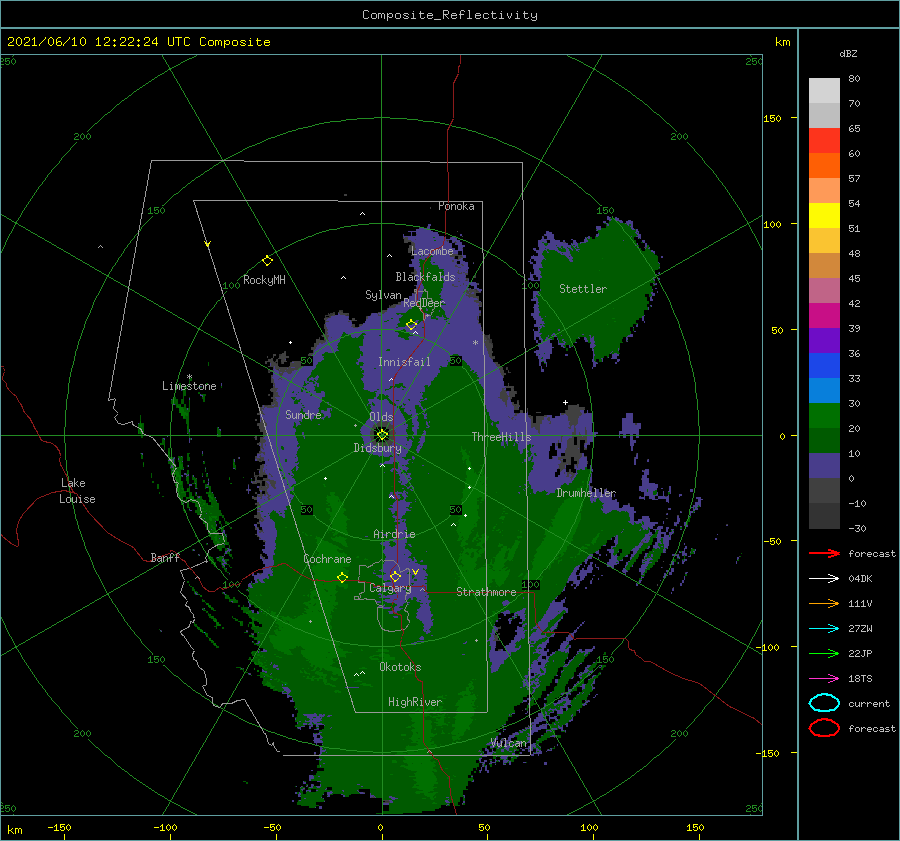Click the Innisfail town label
This screenshot has height=841, width=900.
[404, 362]
